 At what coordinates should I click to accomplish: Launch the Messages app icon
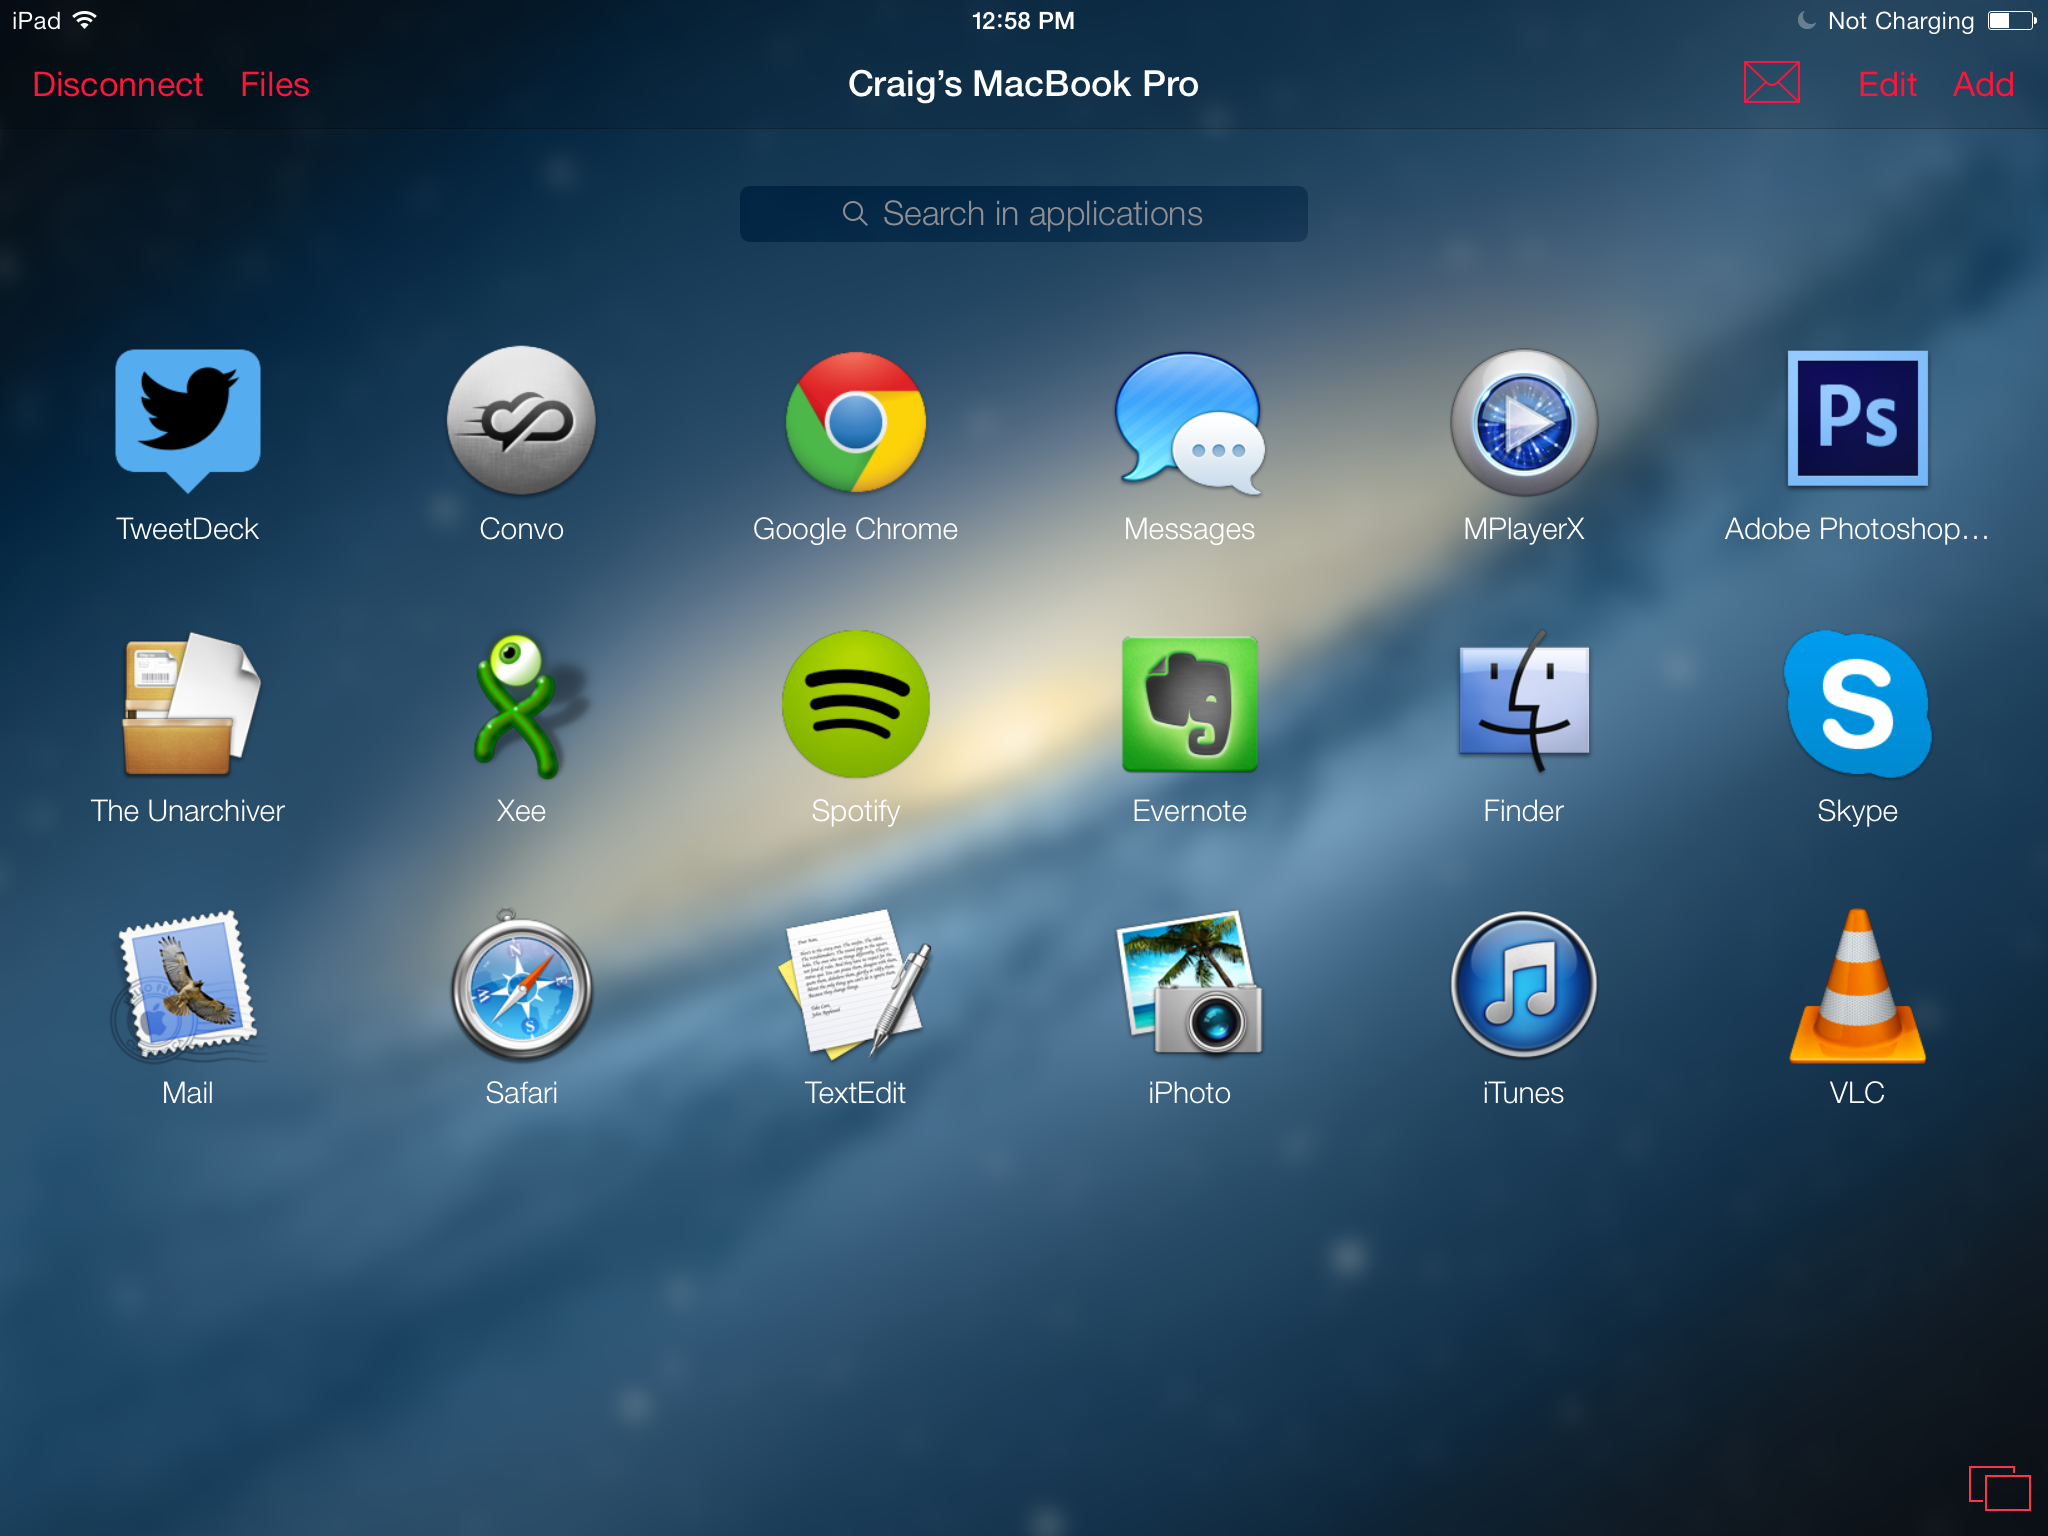[1189, 422]
